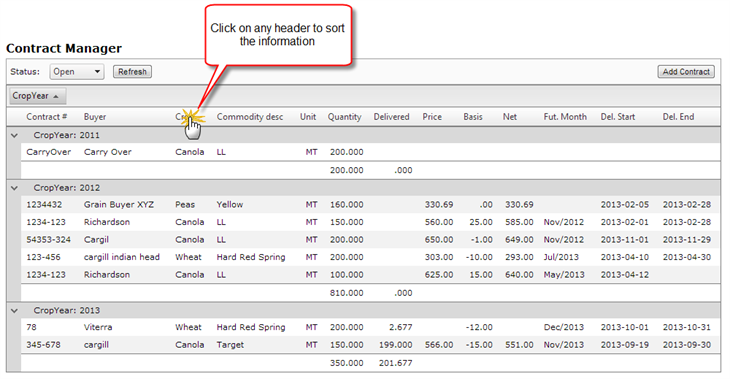Screen dimensions: 730x379
Task: Click the cargill indian head buyer cell
Action: (x=122, y=257)
